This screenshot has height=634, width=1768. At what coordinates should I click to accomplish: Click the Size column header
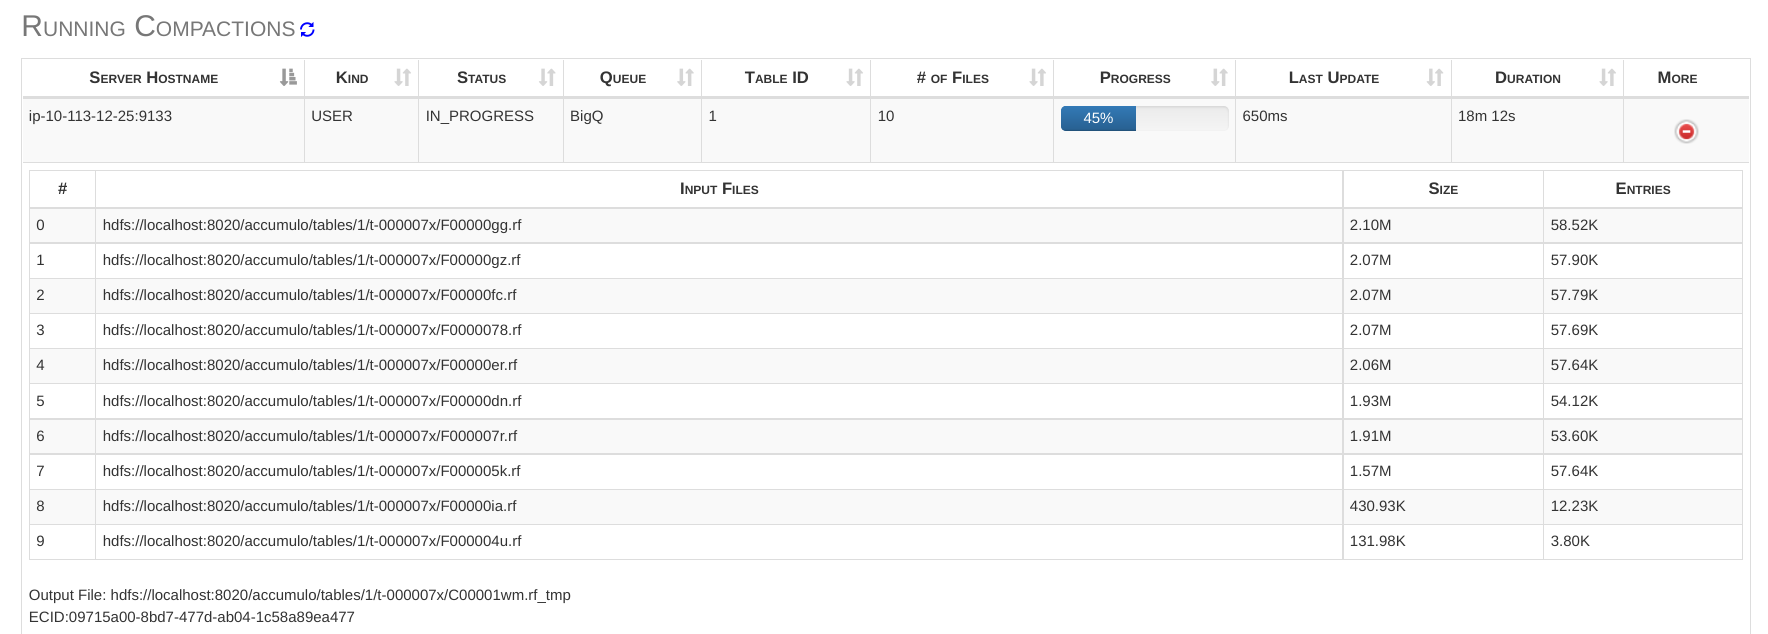point(1442,189)
